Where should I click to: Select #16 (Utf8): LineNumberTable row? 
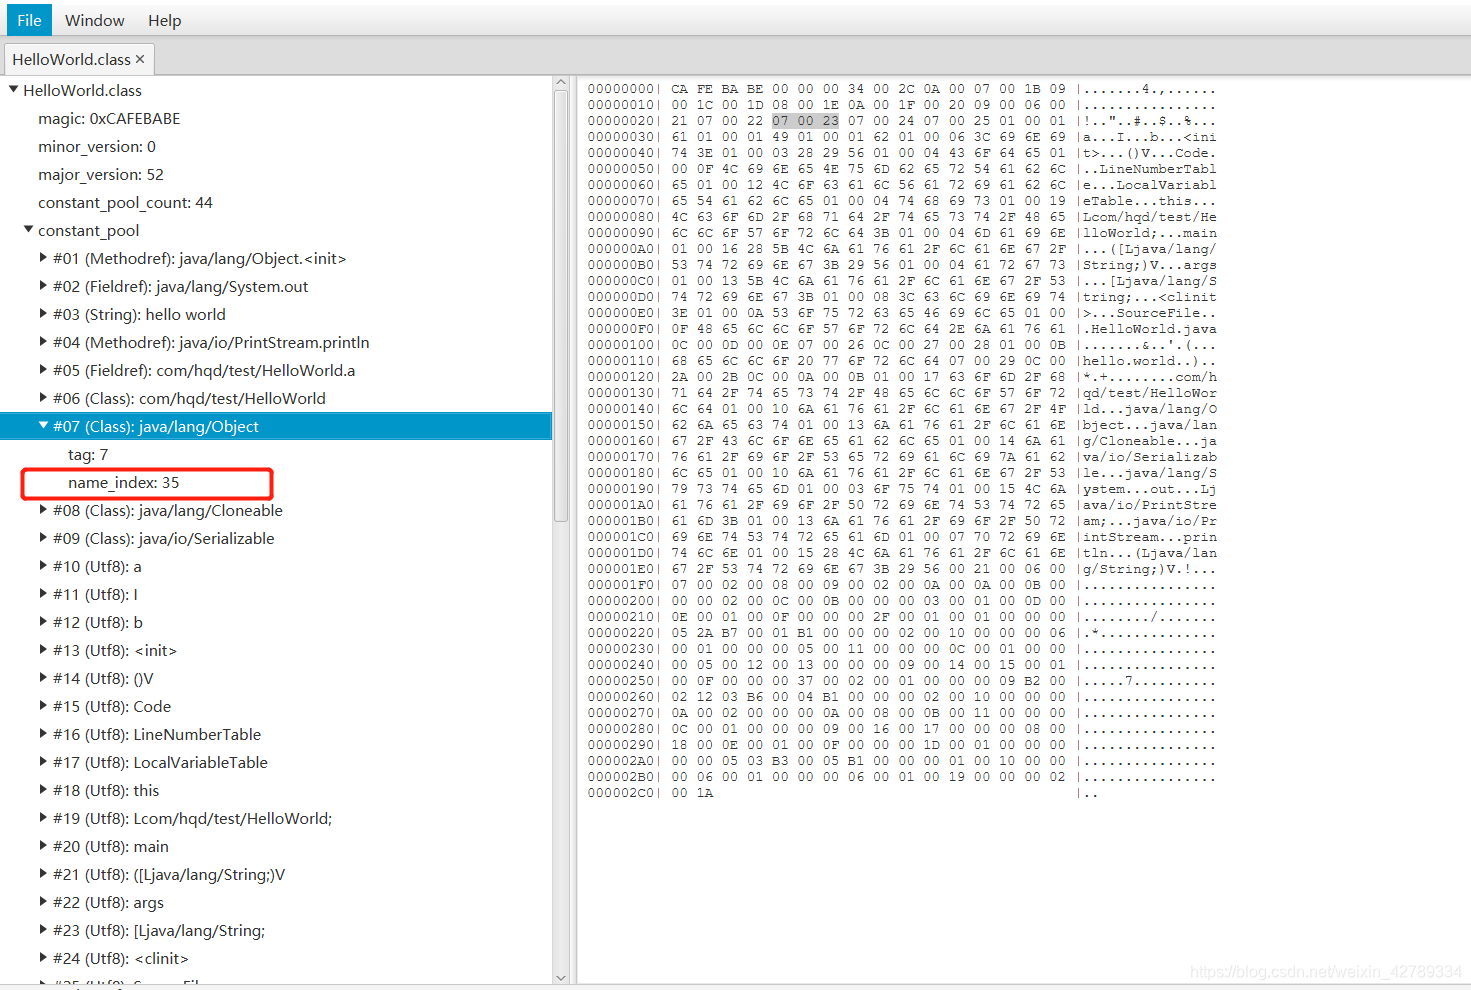click(276, 734)
